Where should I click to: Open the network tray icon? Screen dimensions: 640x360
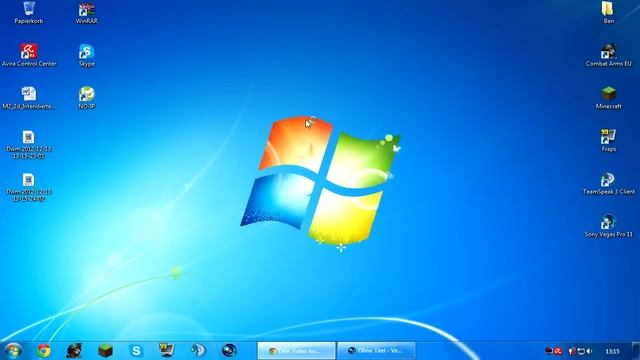tap(580, 351)
